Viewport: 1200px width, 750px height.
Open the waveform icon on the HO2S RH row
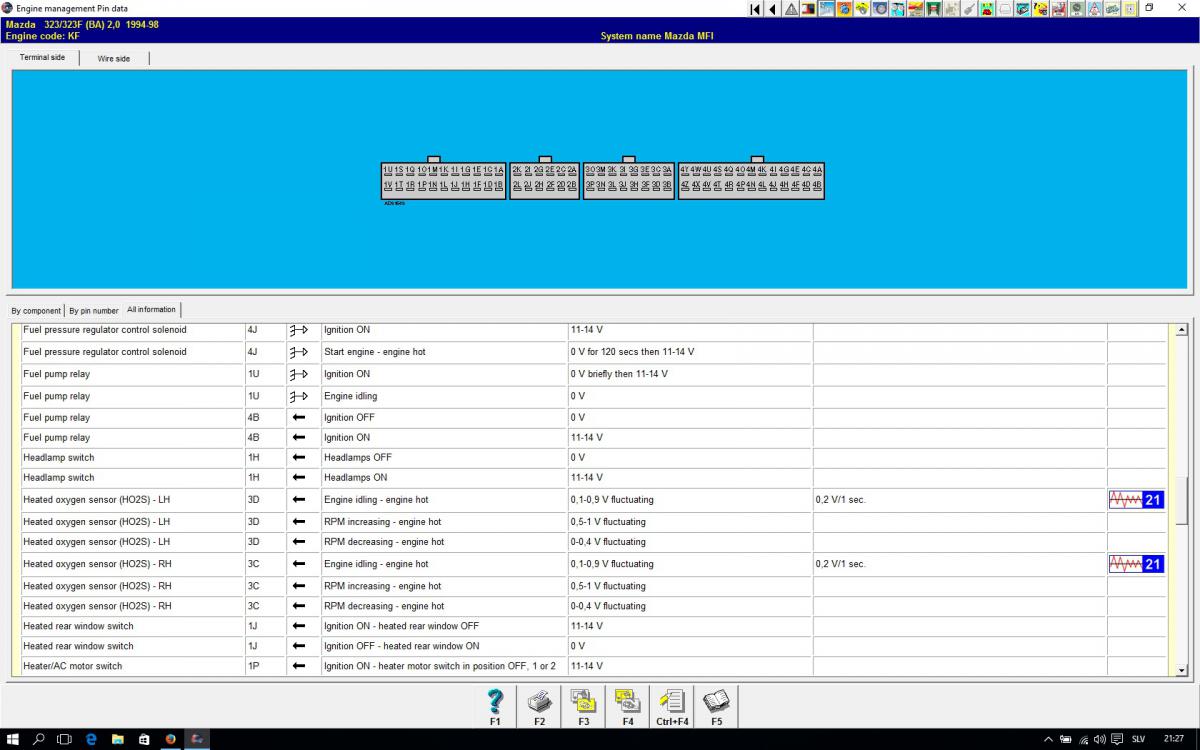1136,564
